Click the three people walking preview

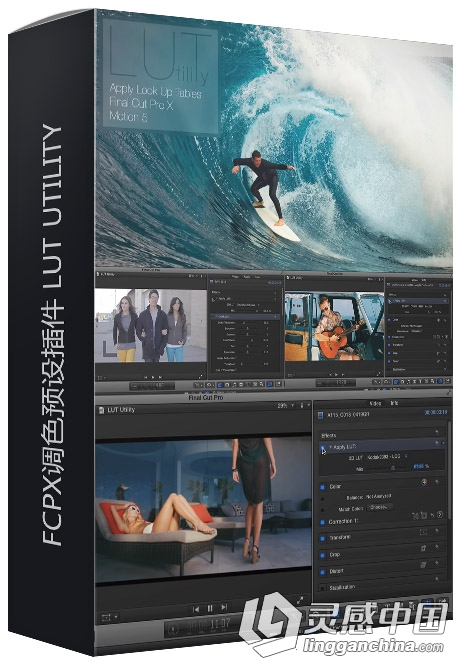pos(150,326)
